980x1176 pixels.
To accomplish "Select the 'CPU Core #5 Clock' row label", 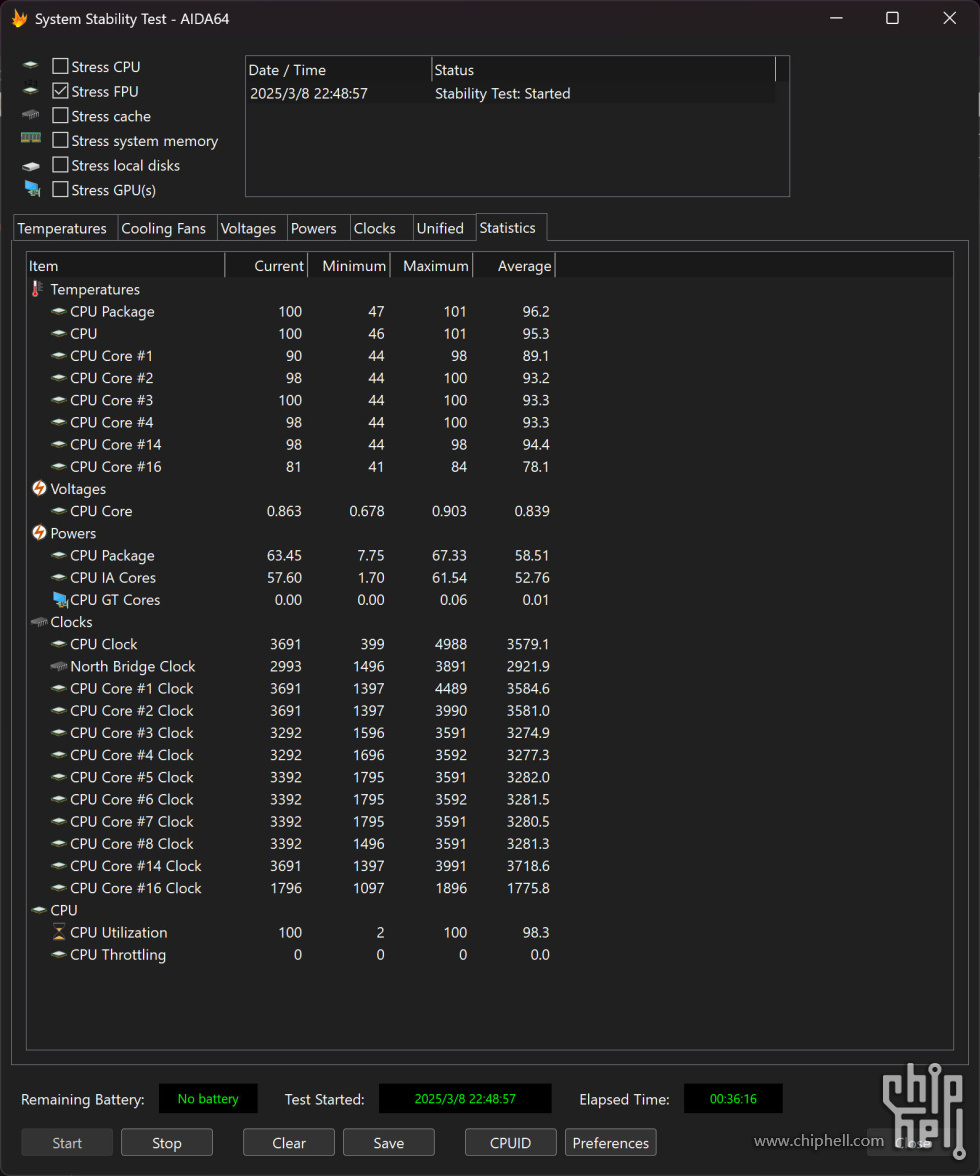I will (132, 777).
